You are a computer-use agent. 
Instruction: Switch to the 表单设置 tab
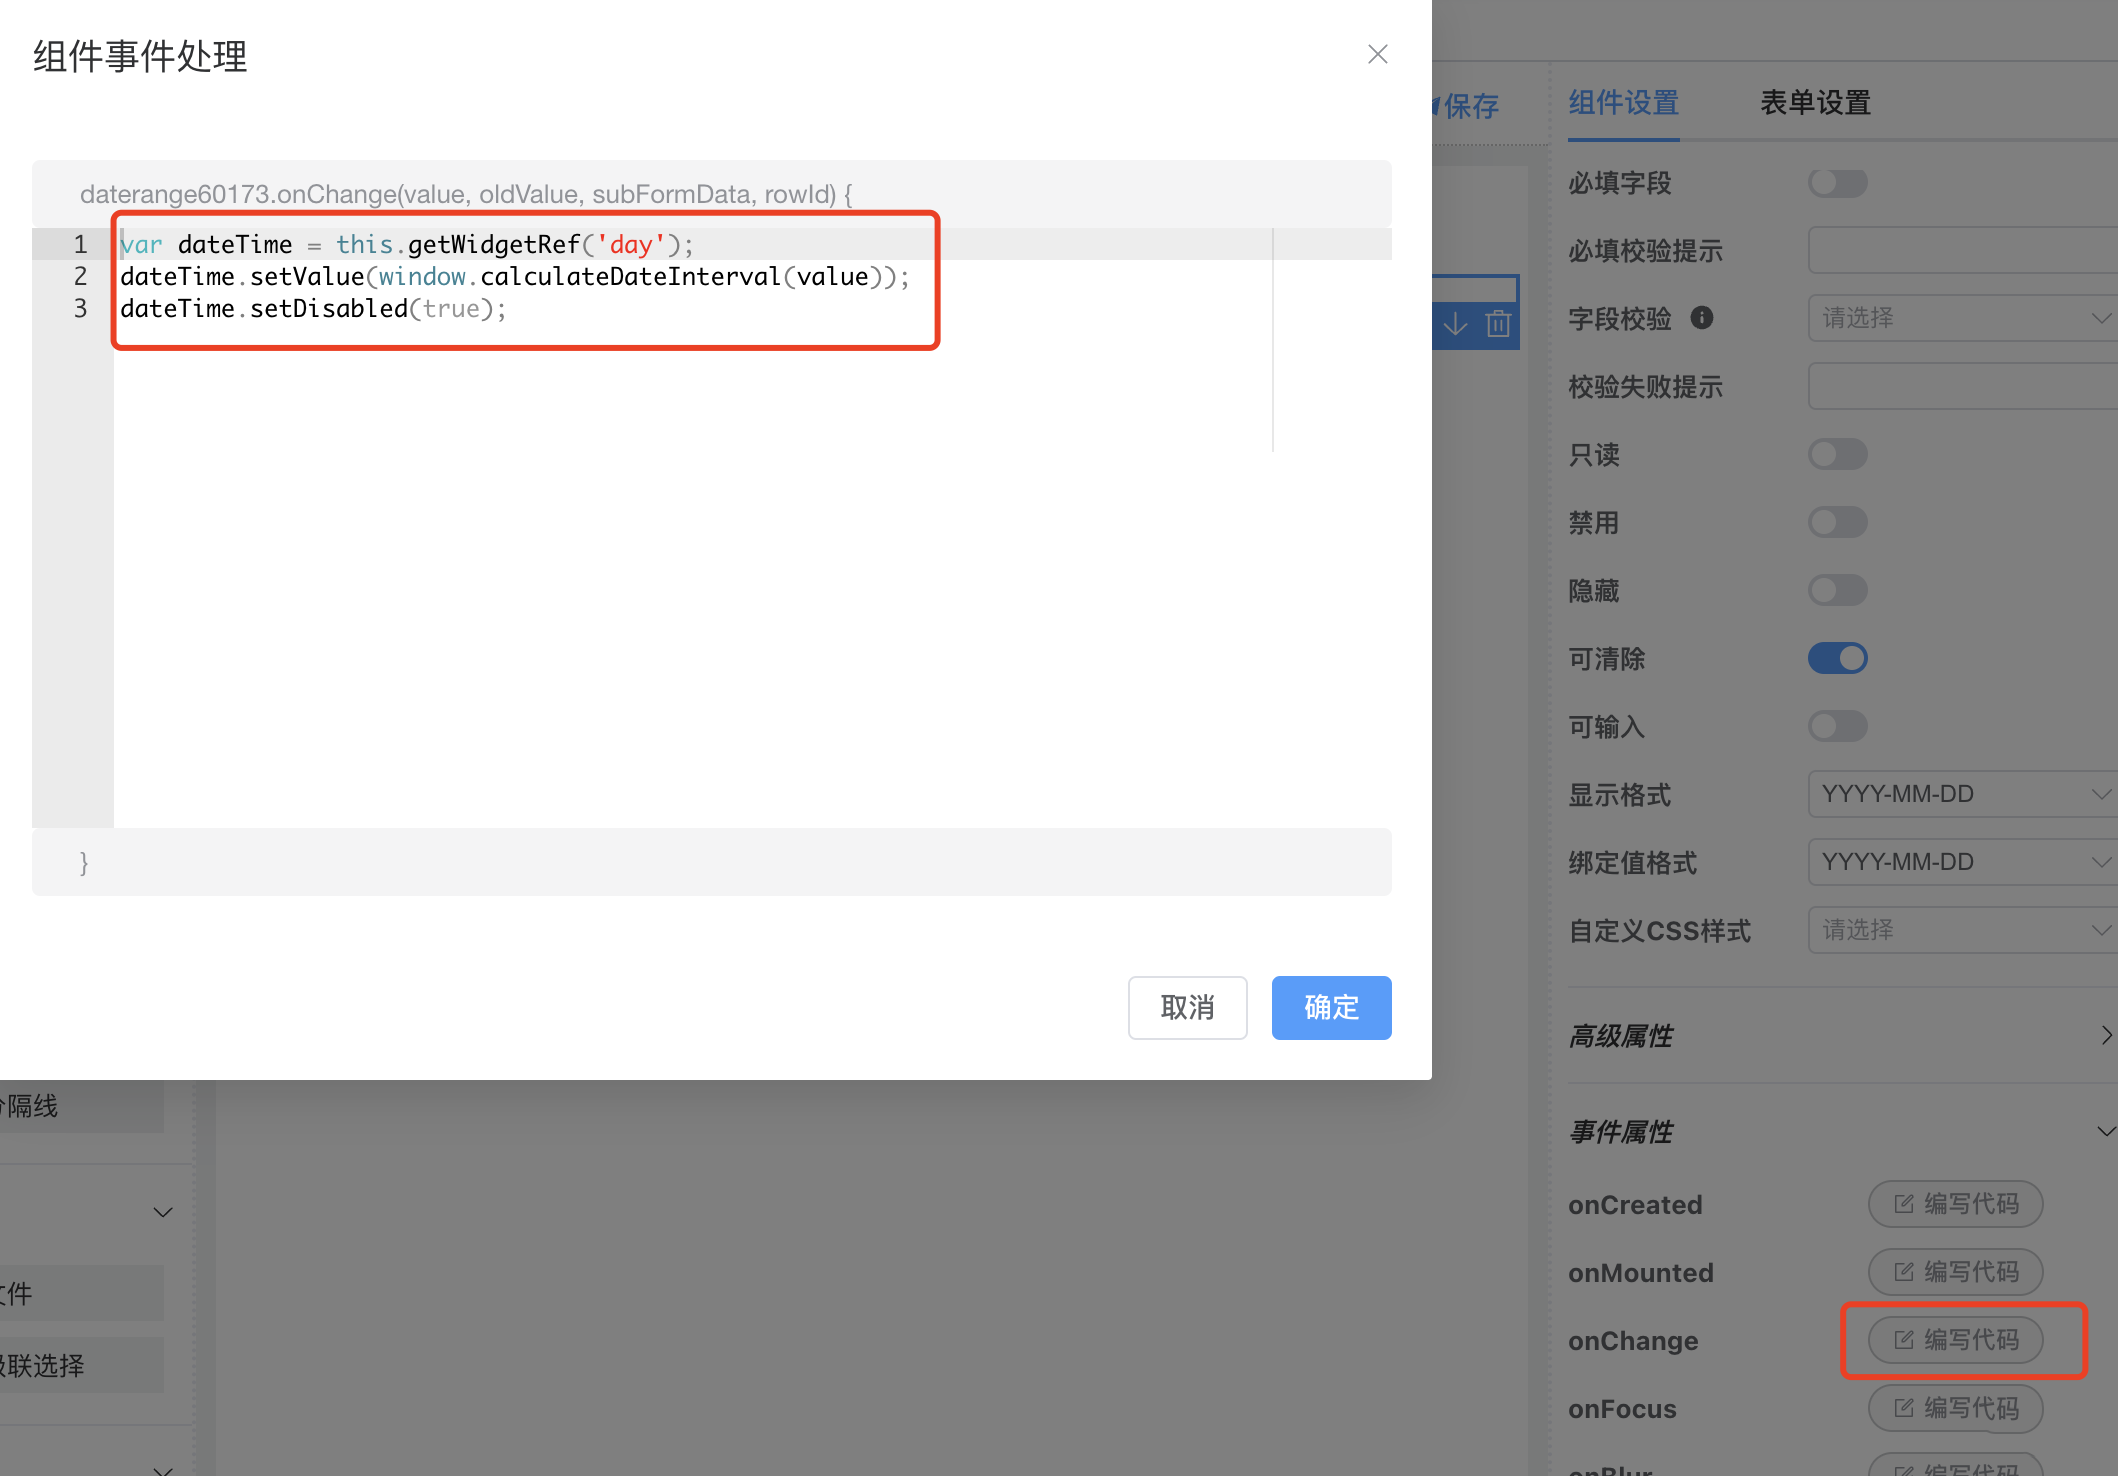(x=1815, y=103)
